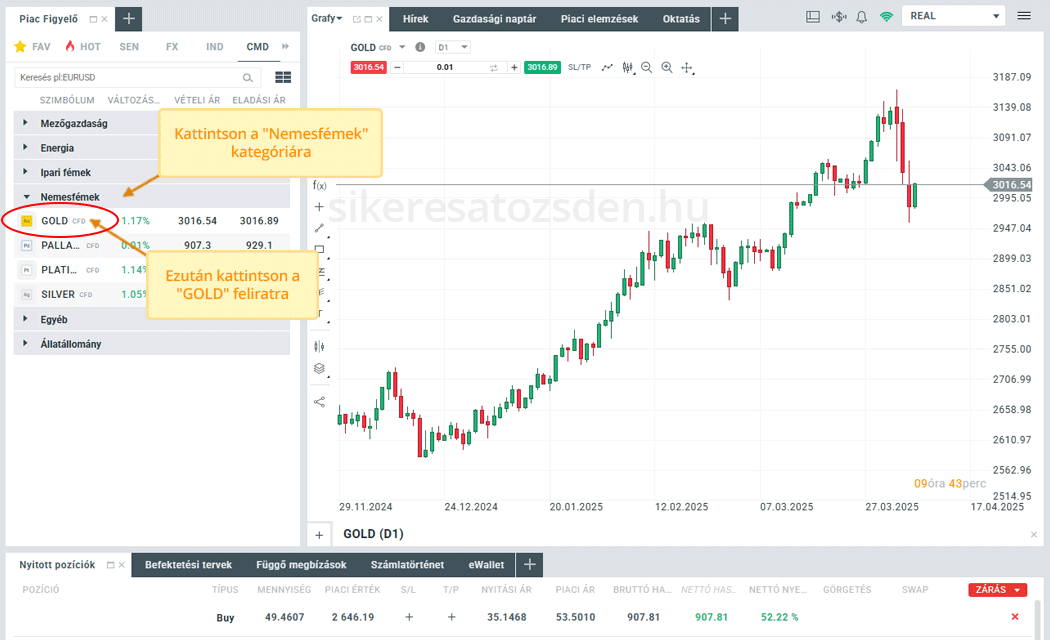This screenshot has height=640, width=1050.
Task: Select the crosshair move tool
Action: 687,68
